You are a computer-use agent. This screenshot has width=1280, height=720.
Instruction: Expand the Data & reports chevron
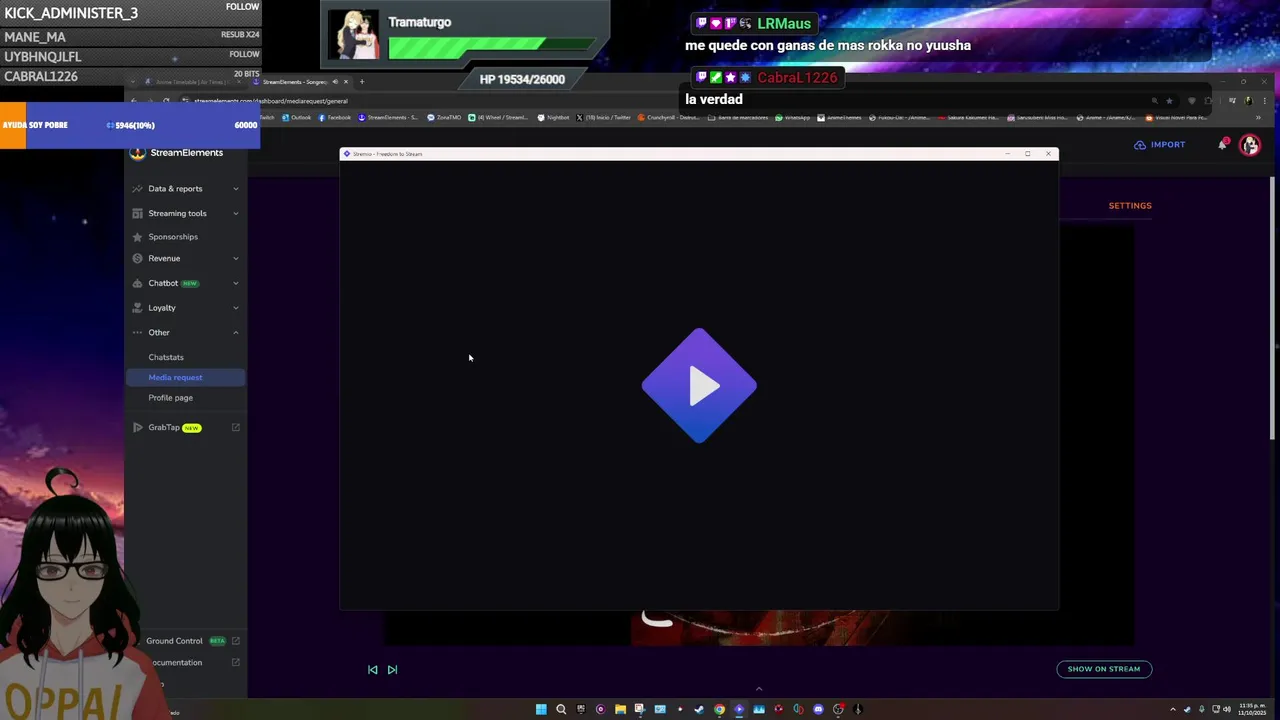click(236, 188)
